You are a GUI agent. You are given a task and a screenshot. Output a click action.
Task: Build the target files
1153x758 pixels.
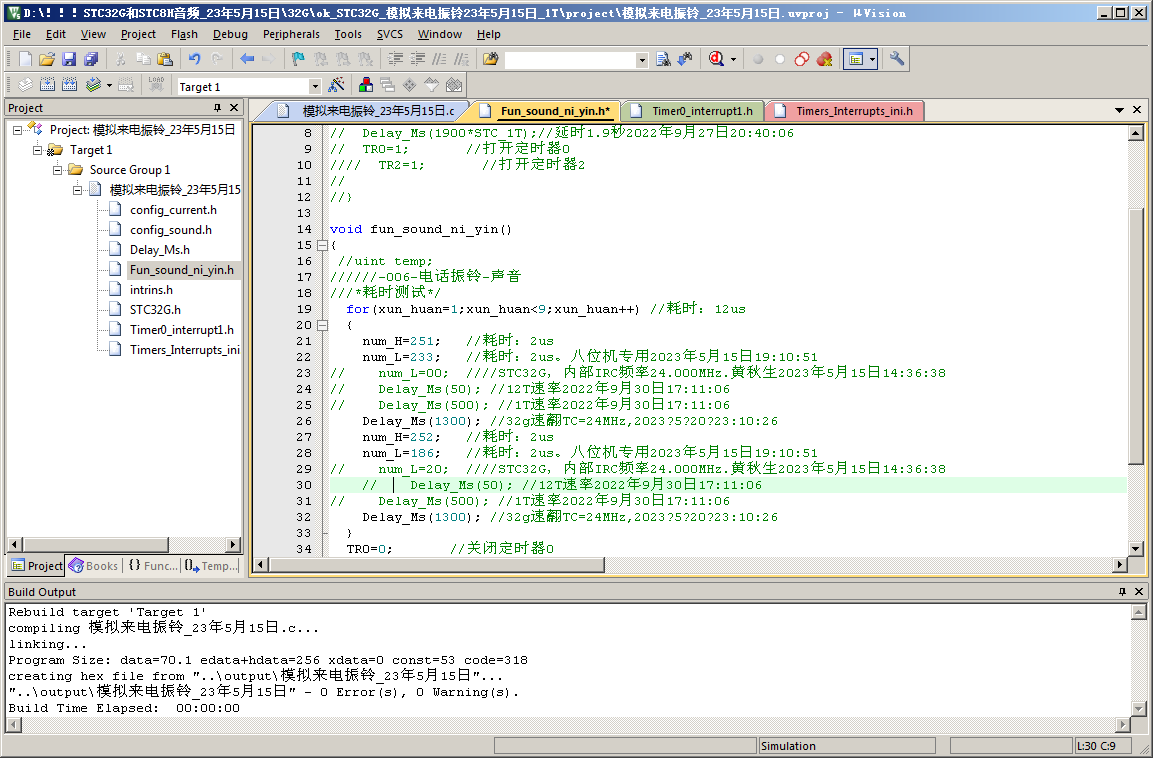click(47, 85)
